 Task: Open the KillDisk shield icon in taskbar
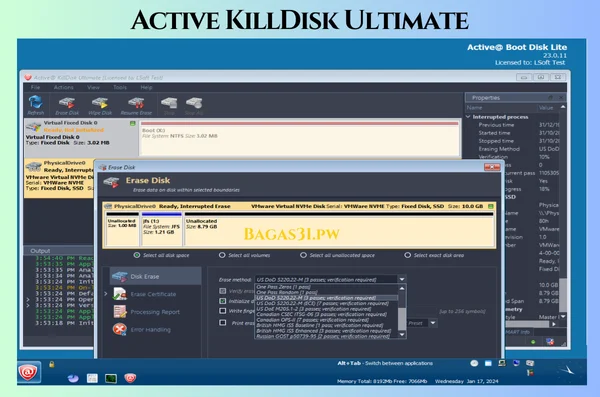click(x=130, y=378)
